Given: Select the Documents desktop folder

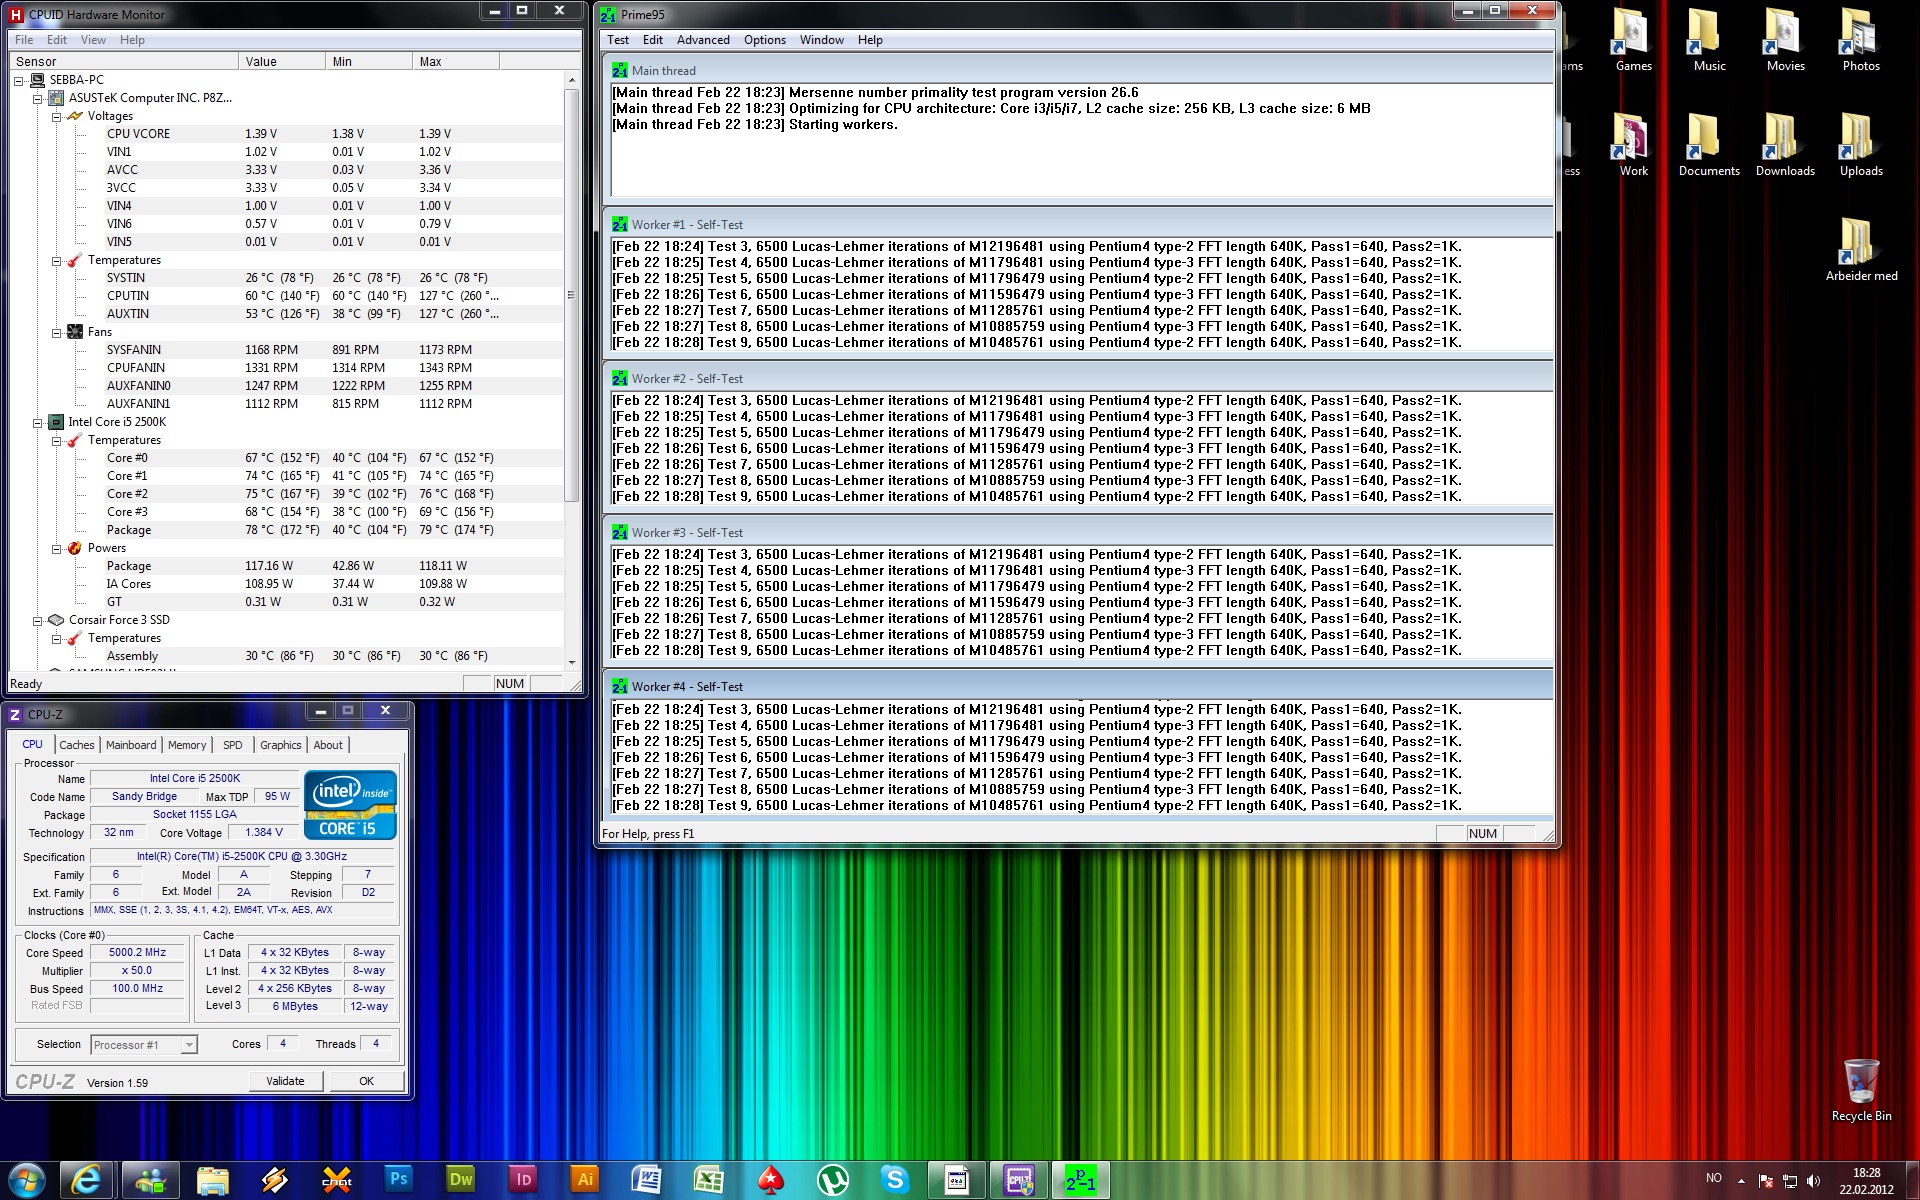Looking at the screenshot, I should 1709,146.
